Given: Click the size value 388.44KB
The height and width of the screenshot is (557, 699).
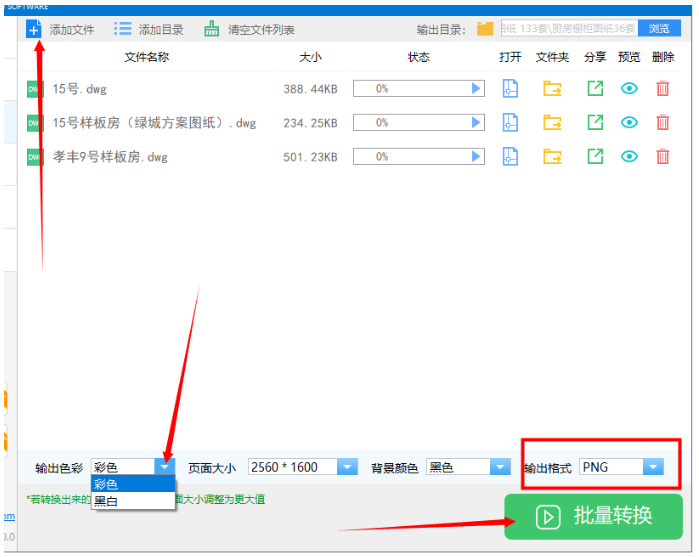Looking at the screenshot, I should [x=310, y=89].
